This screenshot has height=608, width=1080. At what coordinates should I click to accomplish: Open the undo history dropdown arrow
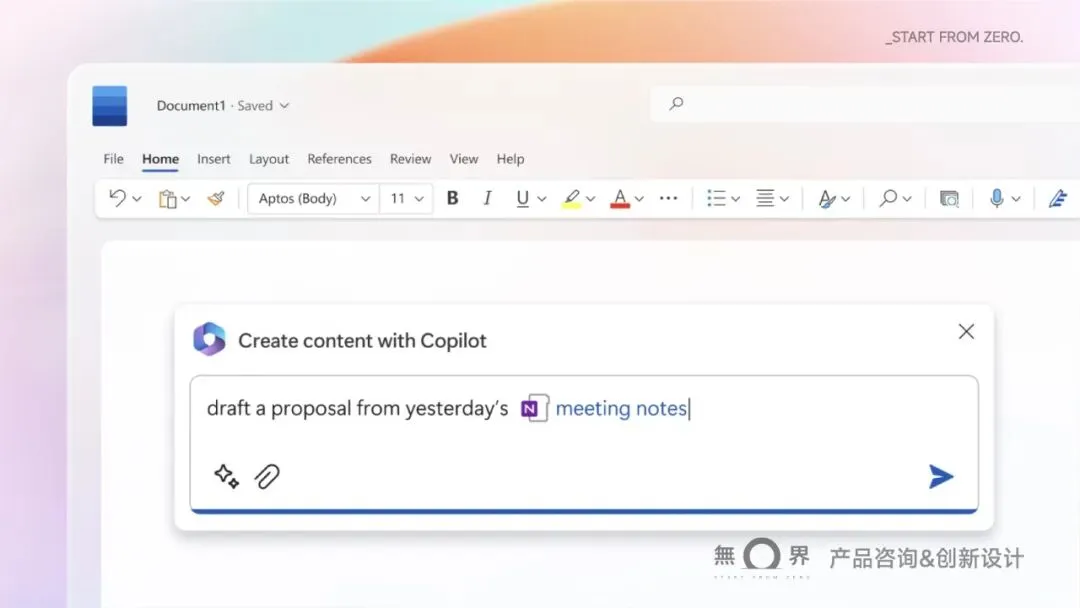[137, 199]
